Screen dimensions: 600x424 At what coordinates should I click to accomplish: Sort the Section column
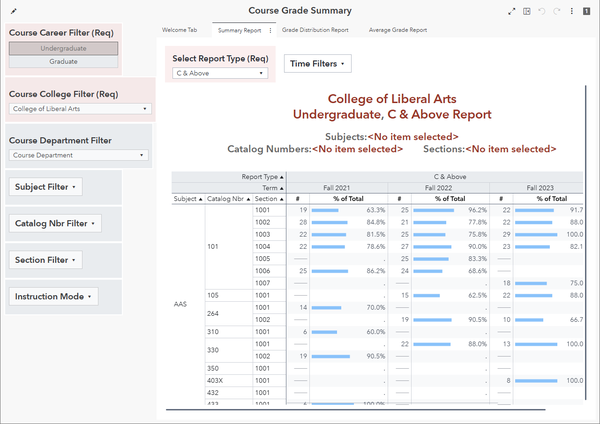pyautogui.click(x=282, y=199)
